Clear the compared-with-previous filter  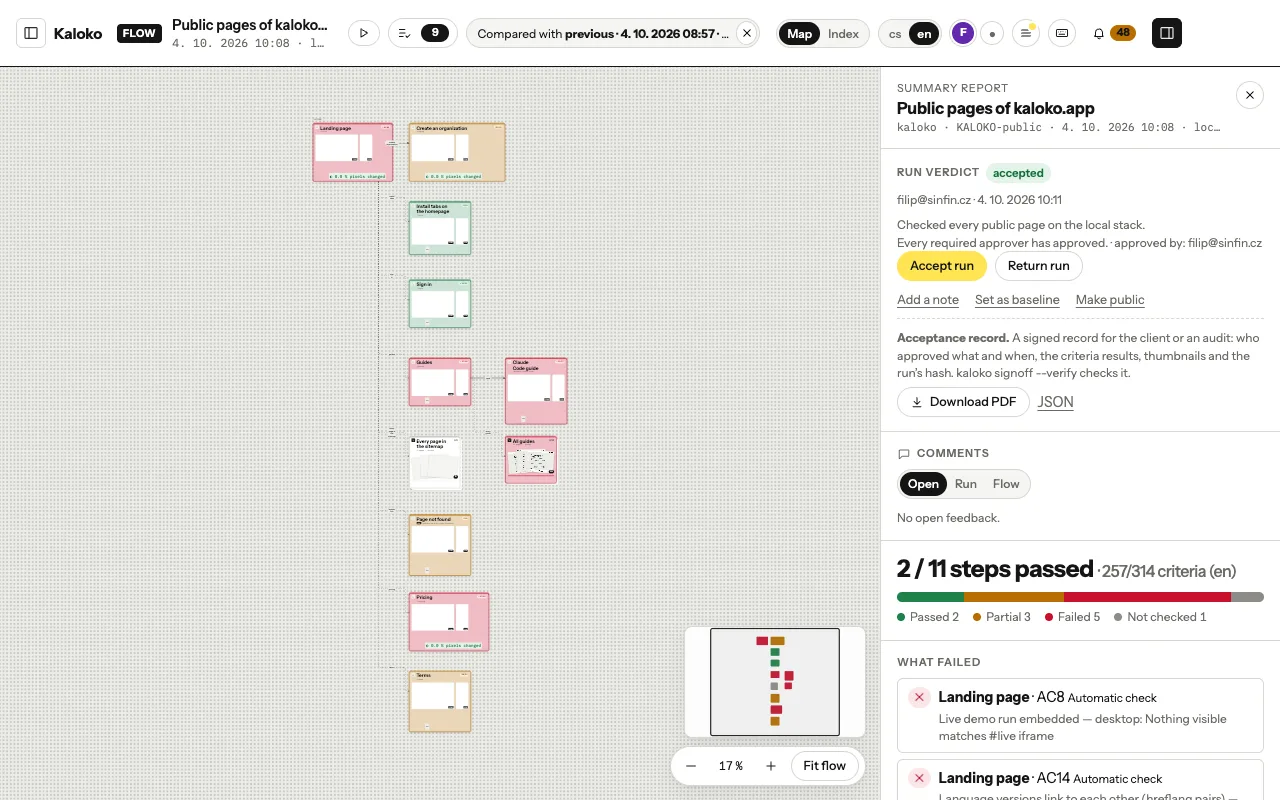click(x=746, y=33)
